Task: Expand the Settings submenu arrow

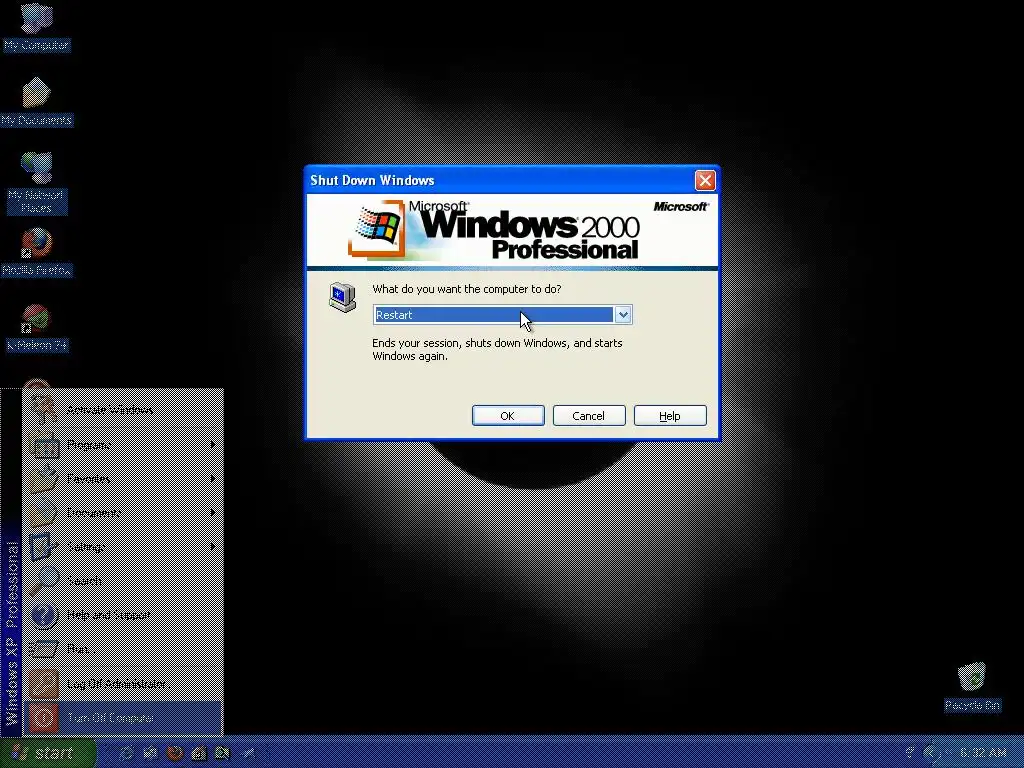Action: point(213,547)
